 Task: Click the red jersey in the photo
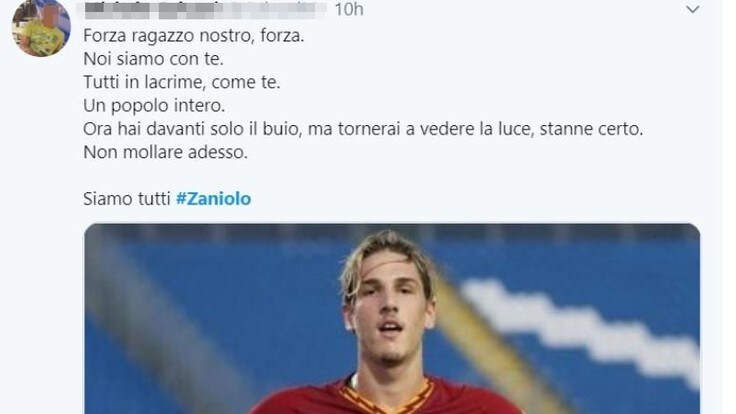click(x=387, y=397)
